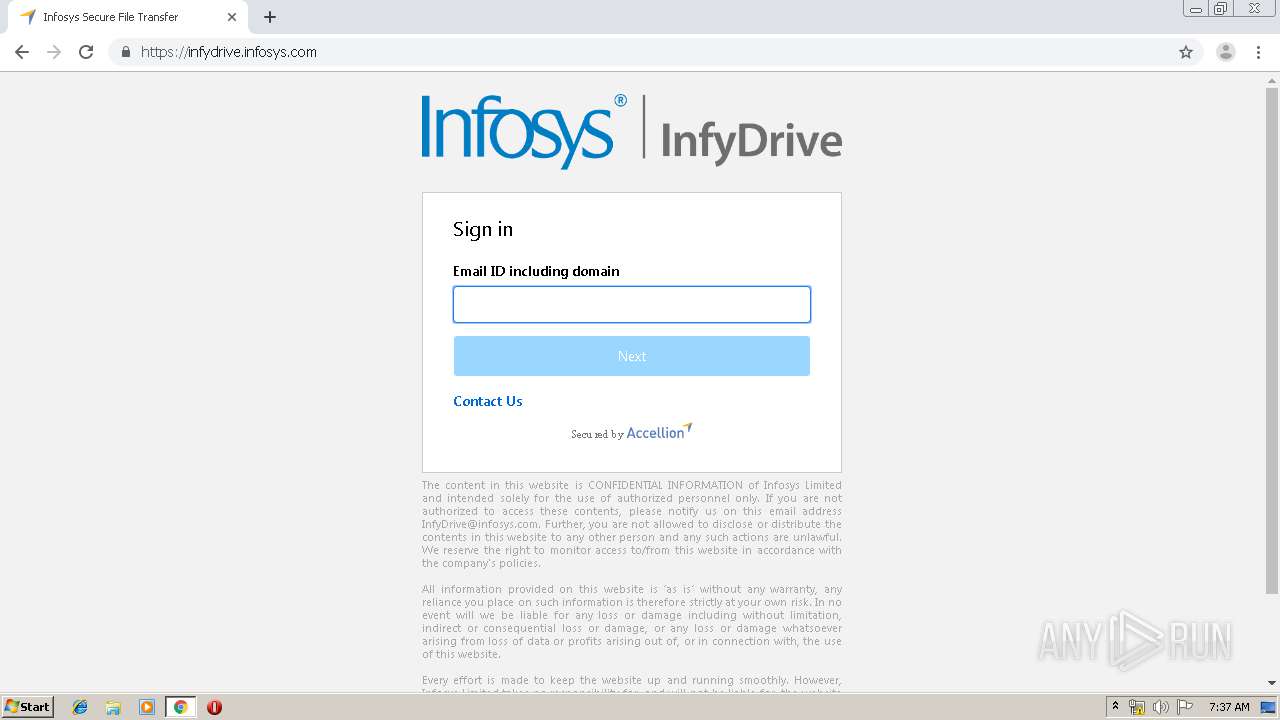
Task: Open the Windows Start menu
Action: click(x=28, y=707)
